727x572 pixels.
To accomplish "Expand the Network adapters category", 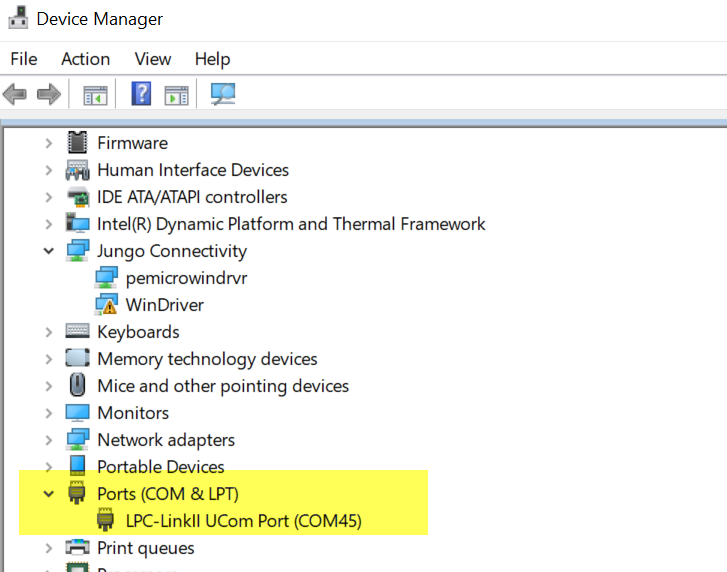I will click(48, 440).
